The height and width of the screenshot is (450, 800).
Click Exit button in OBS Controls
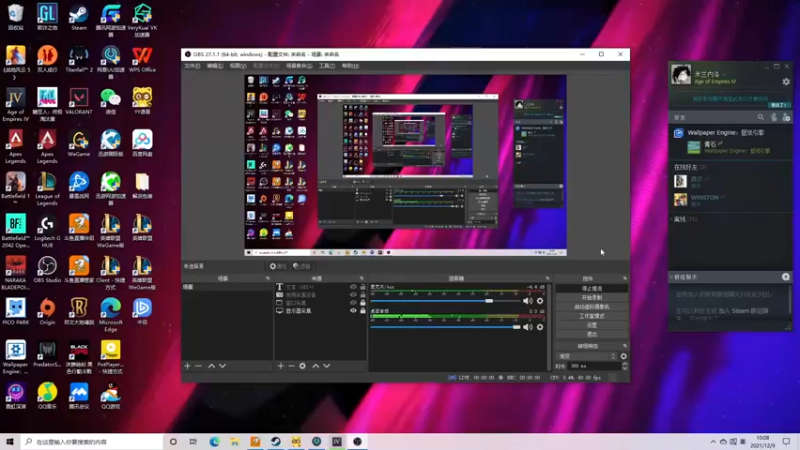pos(591,334)
